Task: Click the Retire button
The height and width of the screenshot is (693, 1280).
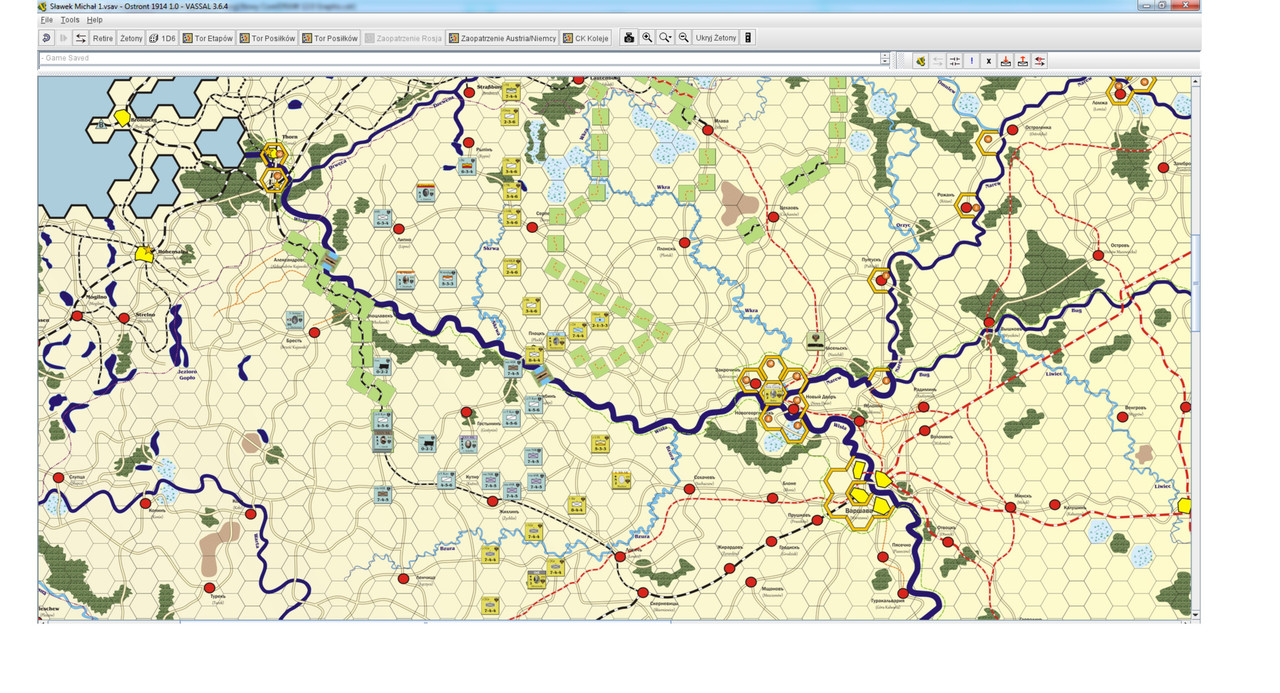Action: pos(103,38)
